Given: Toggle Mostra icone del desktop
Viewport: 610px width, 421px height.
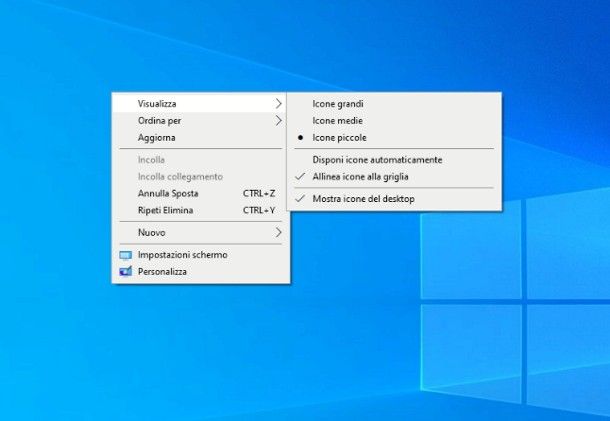Looking at the screenshot, I should click(394, 199).
